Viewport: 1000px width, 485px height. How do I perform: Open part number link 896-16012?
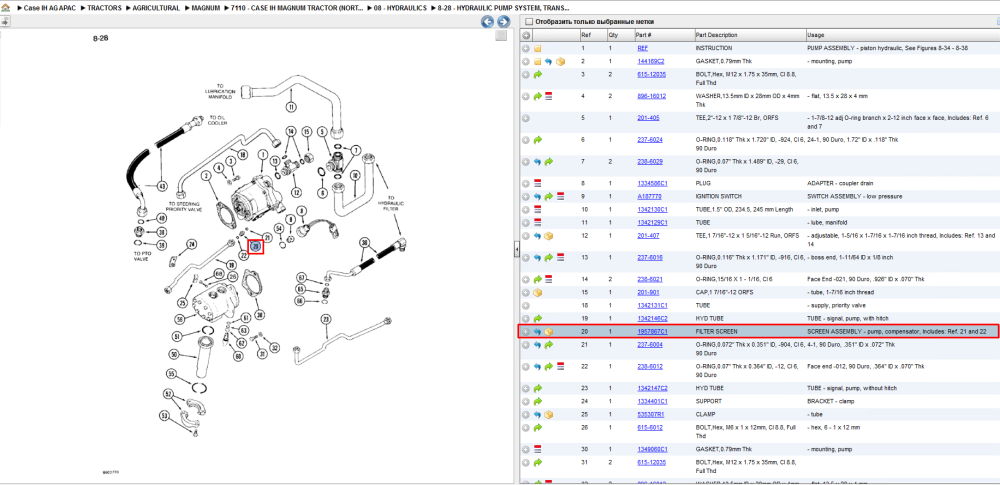pyautogui.click(x=651, y=96)
